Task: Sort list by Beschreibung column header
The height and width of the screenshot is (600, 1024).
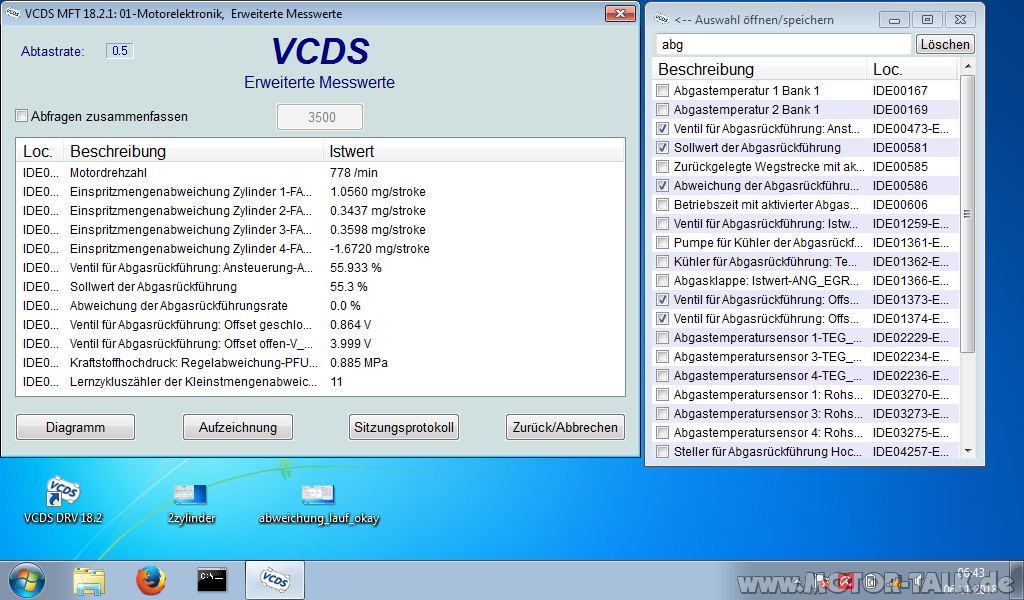Action: pos(758,69)
